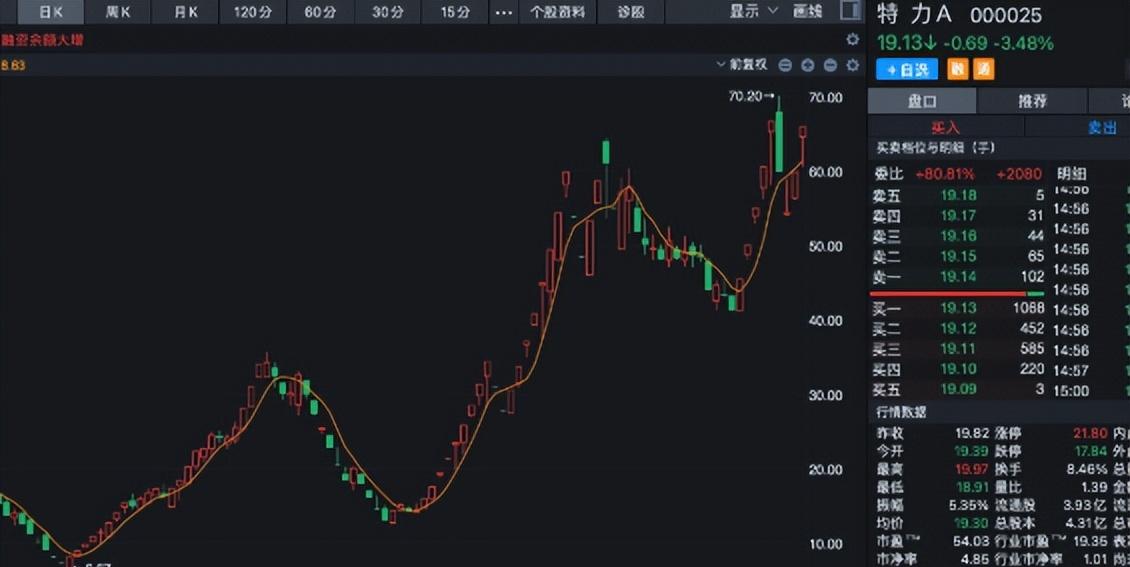
Task: Click the stock code 000025
Action: [1006, 15]
